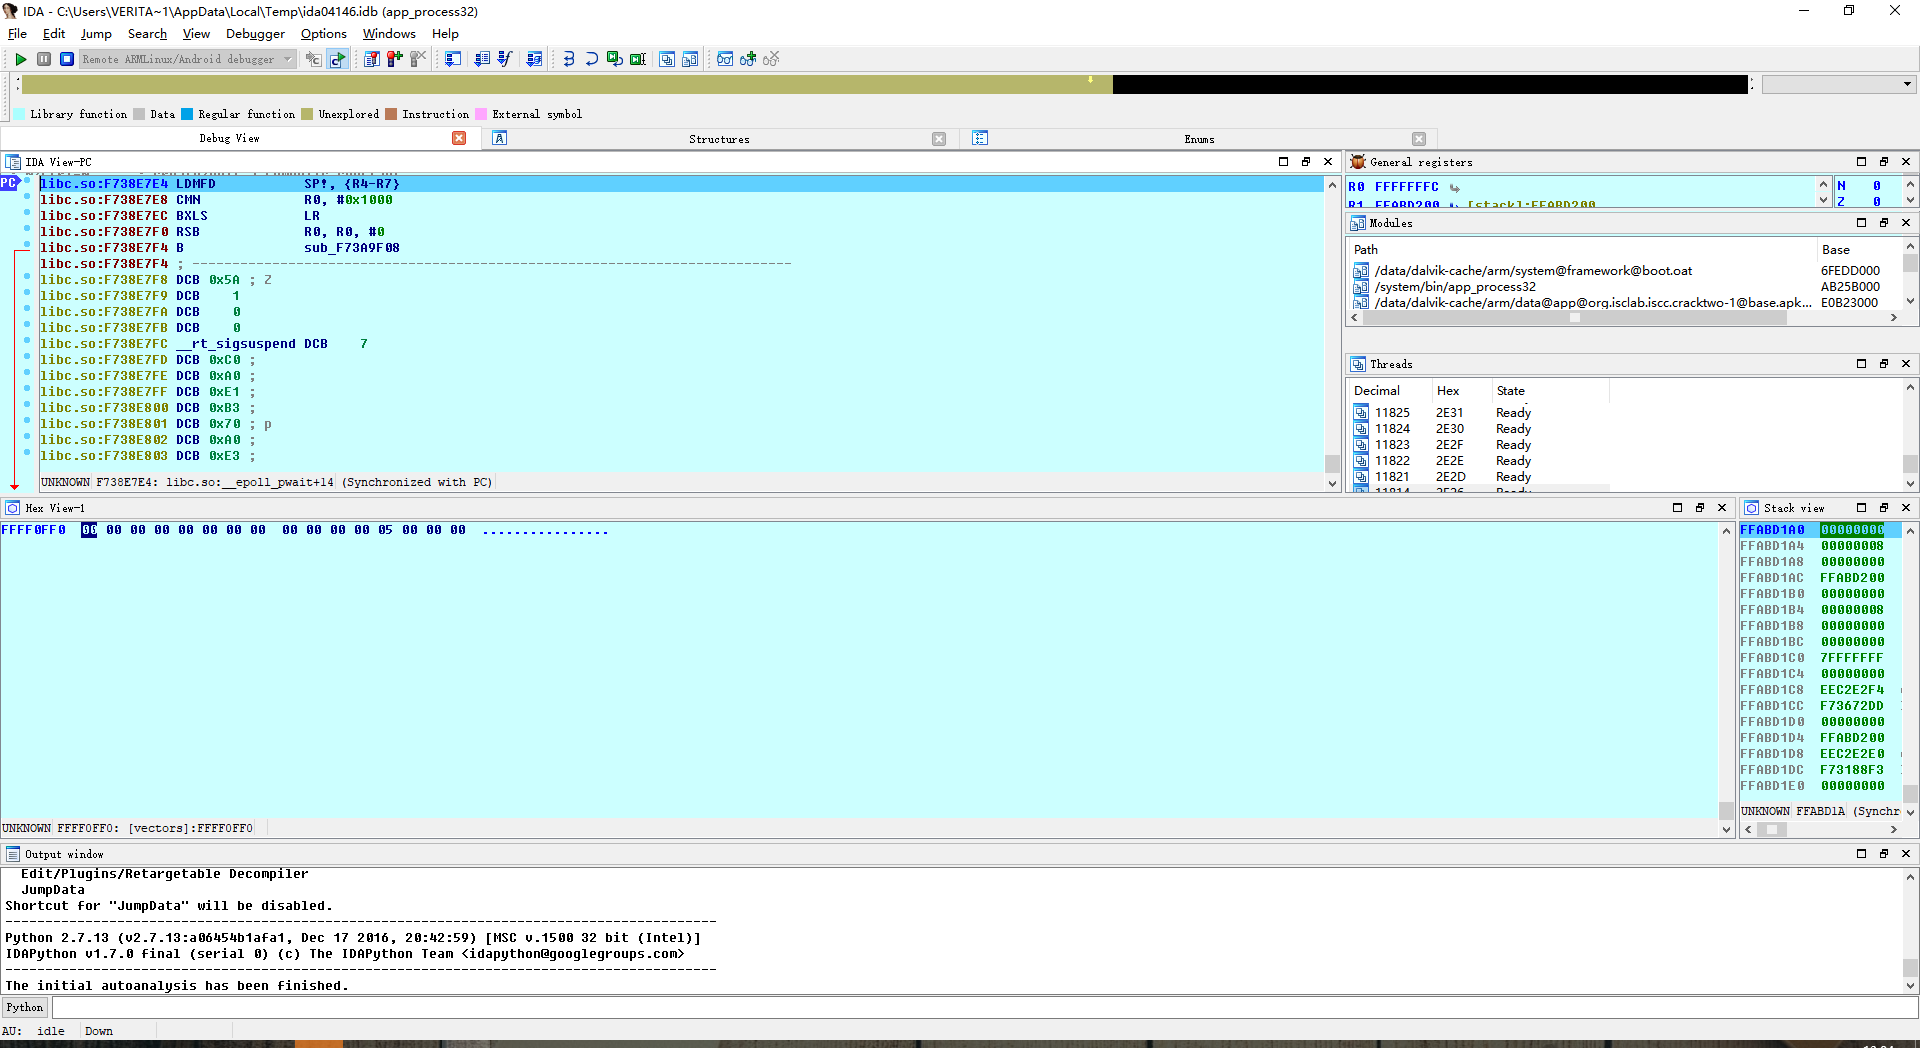Viewport: 1920px width, 1048px height.
Task: Click the Python command input field
Action: [x=985, y=1007]
